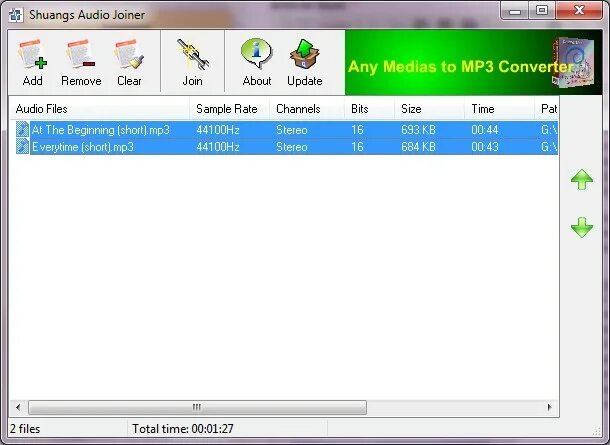
Task: Clear the audio file list
Action: pos(129,62)
